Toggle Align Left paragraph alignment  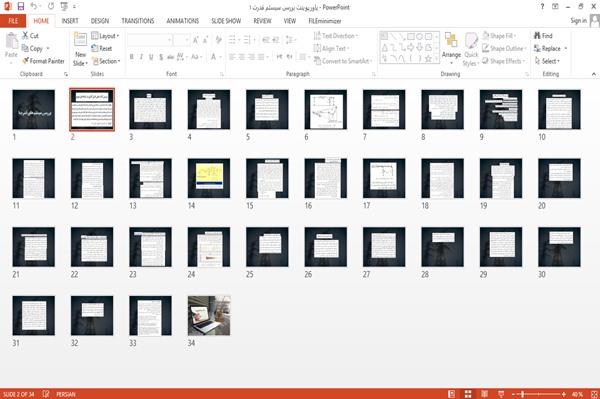(232, 57)
